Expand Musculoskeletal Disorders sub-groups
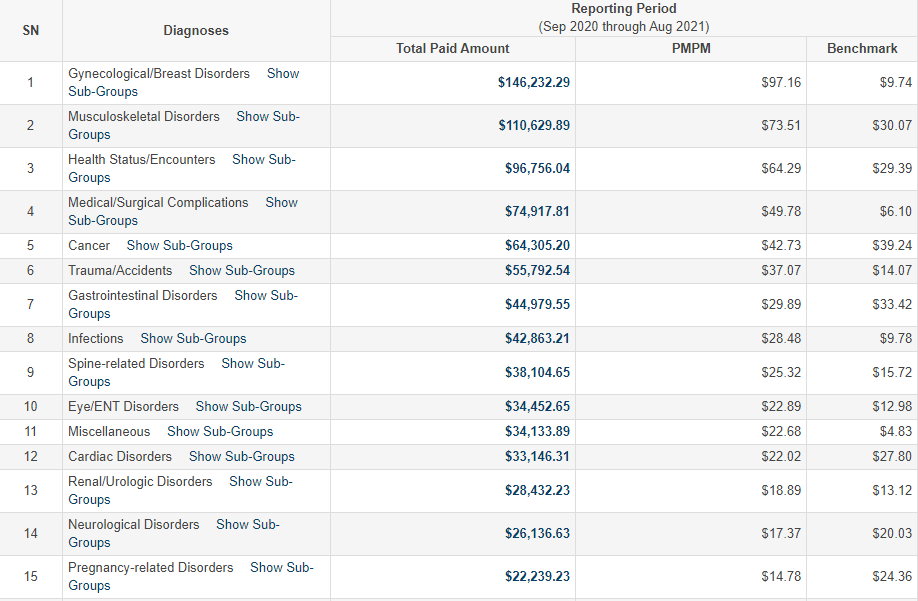 267,117
